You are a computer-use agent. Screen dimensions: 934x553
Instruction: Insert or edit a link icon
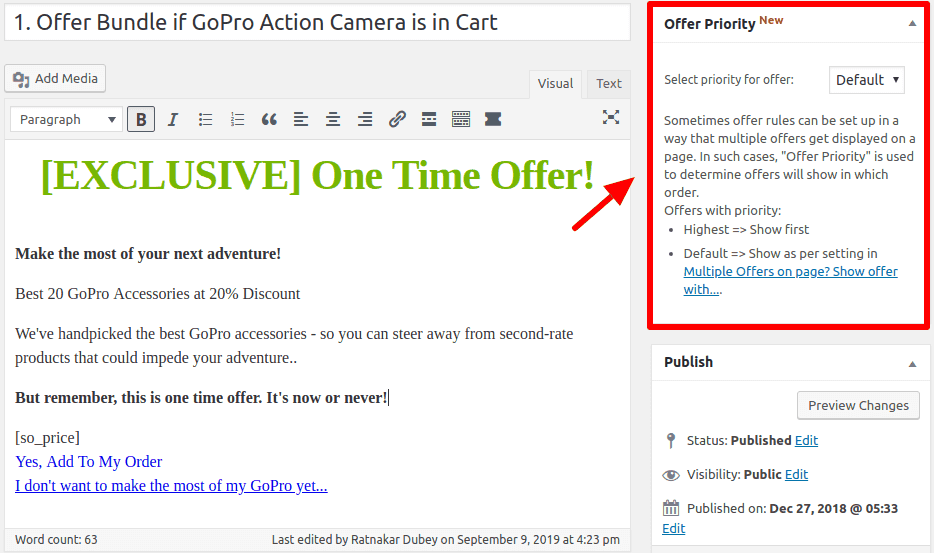tap(397, 119)
